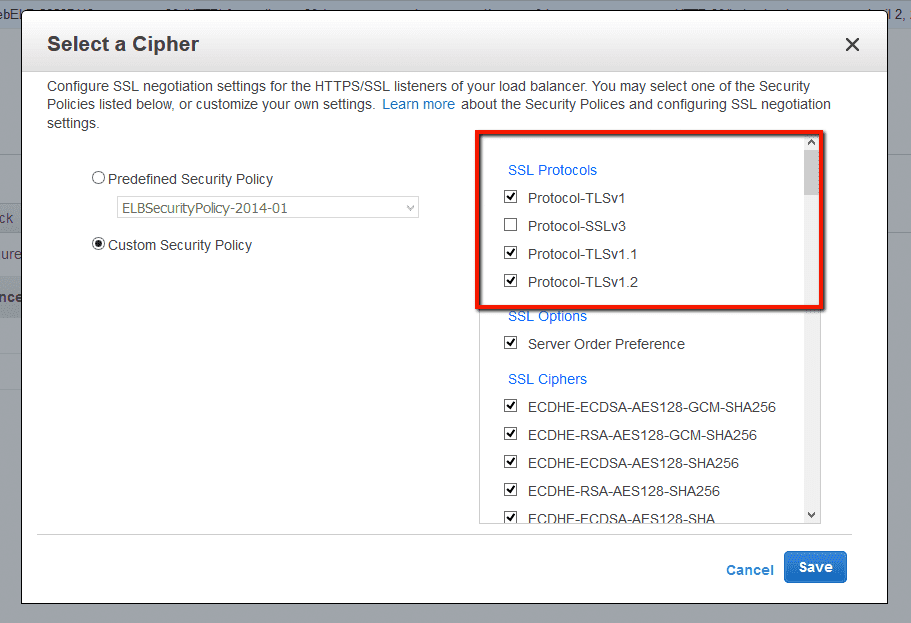Viewport: 911px width, 623px height.
Task: Open the Learn more link
Action: 418,105
